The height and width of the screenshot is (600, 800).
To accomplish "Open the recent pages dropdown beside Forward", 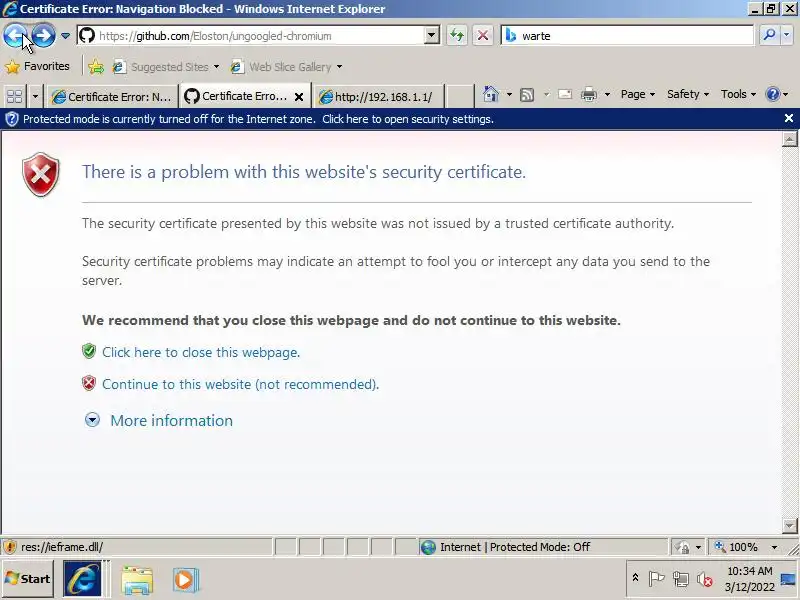I will [65, 36].
